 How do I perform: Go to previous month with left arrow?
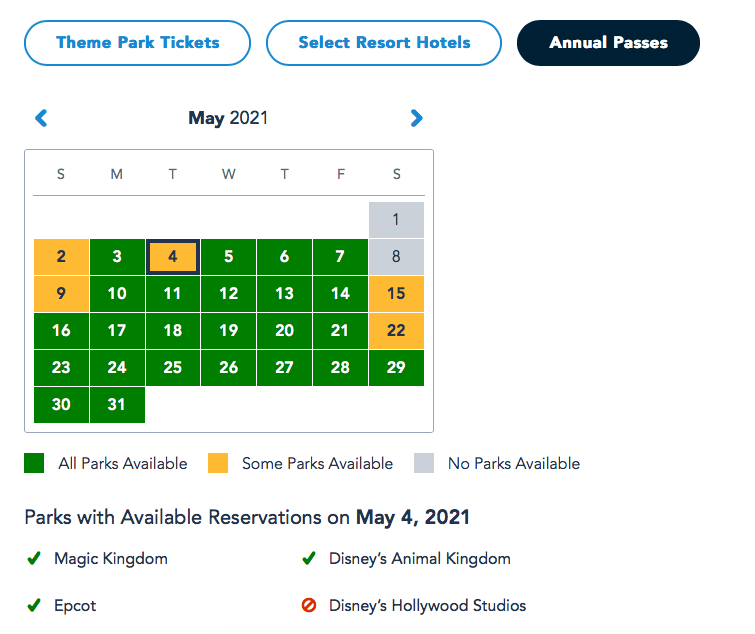click(41, 118)
